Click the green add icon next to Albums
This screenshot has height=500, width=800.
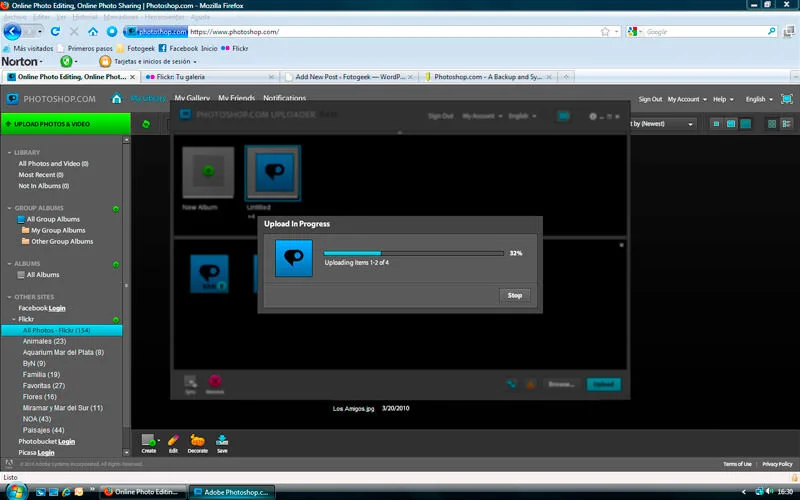[116, 264]
